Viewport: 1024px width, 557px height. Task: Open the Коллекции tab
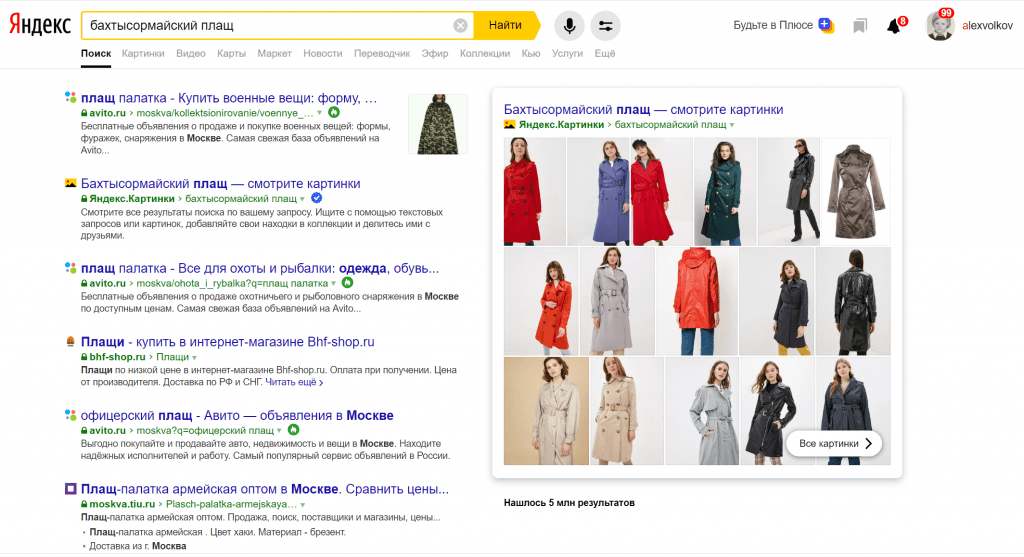pos(485,54)
